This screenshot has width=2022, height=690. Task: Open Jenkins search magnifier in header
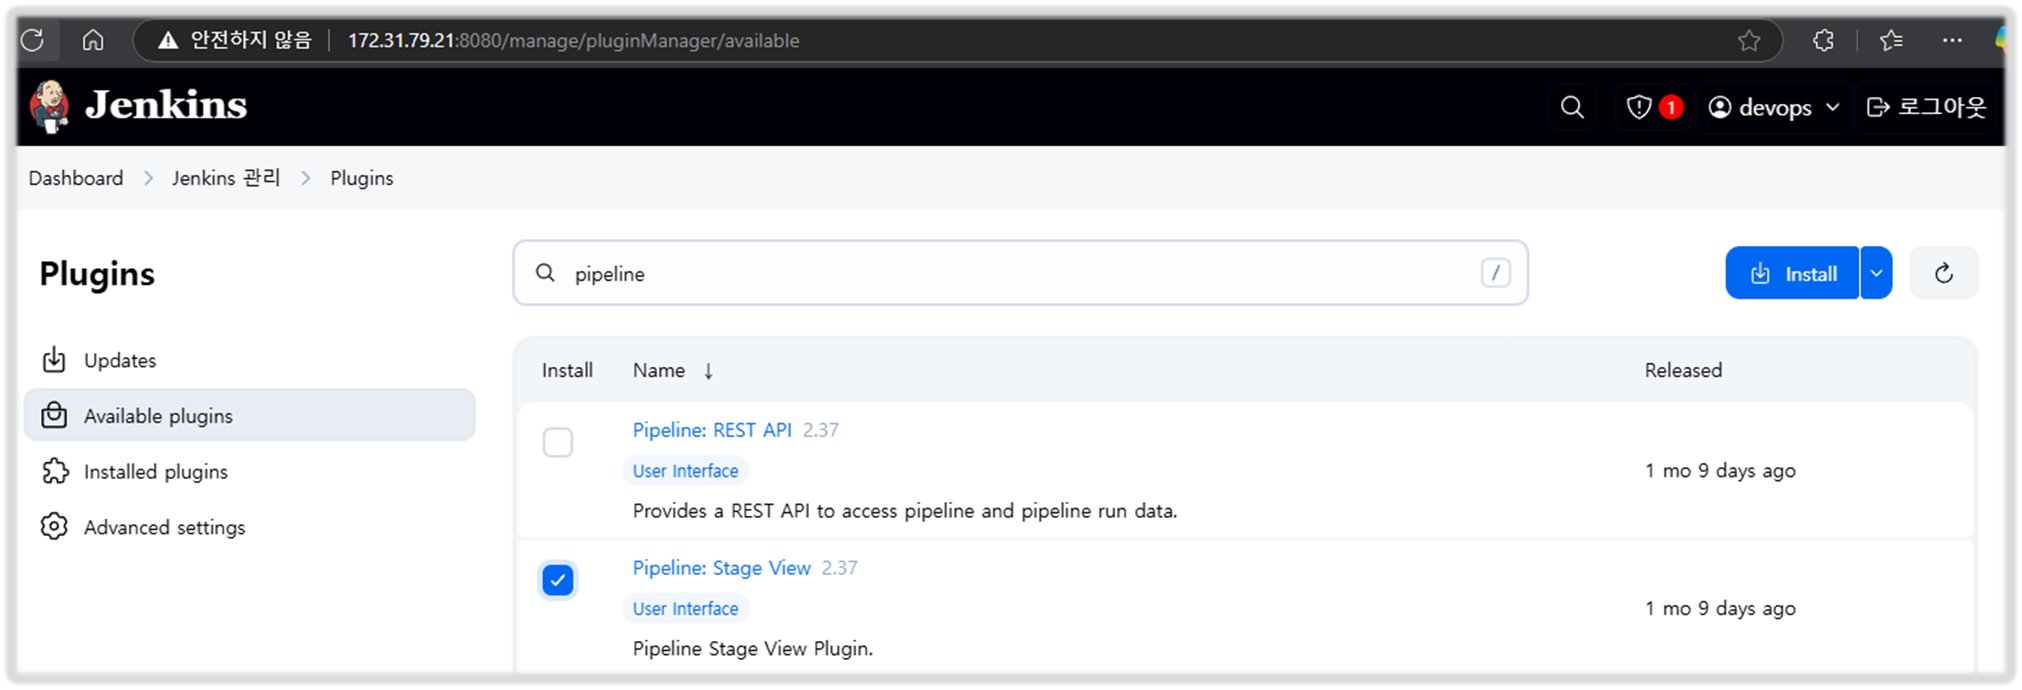coord(1572,107)
